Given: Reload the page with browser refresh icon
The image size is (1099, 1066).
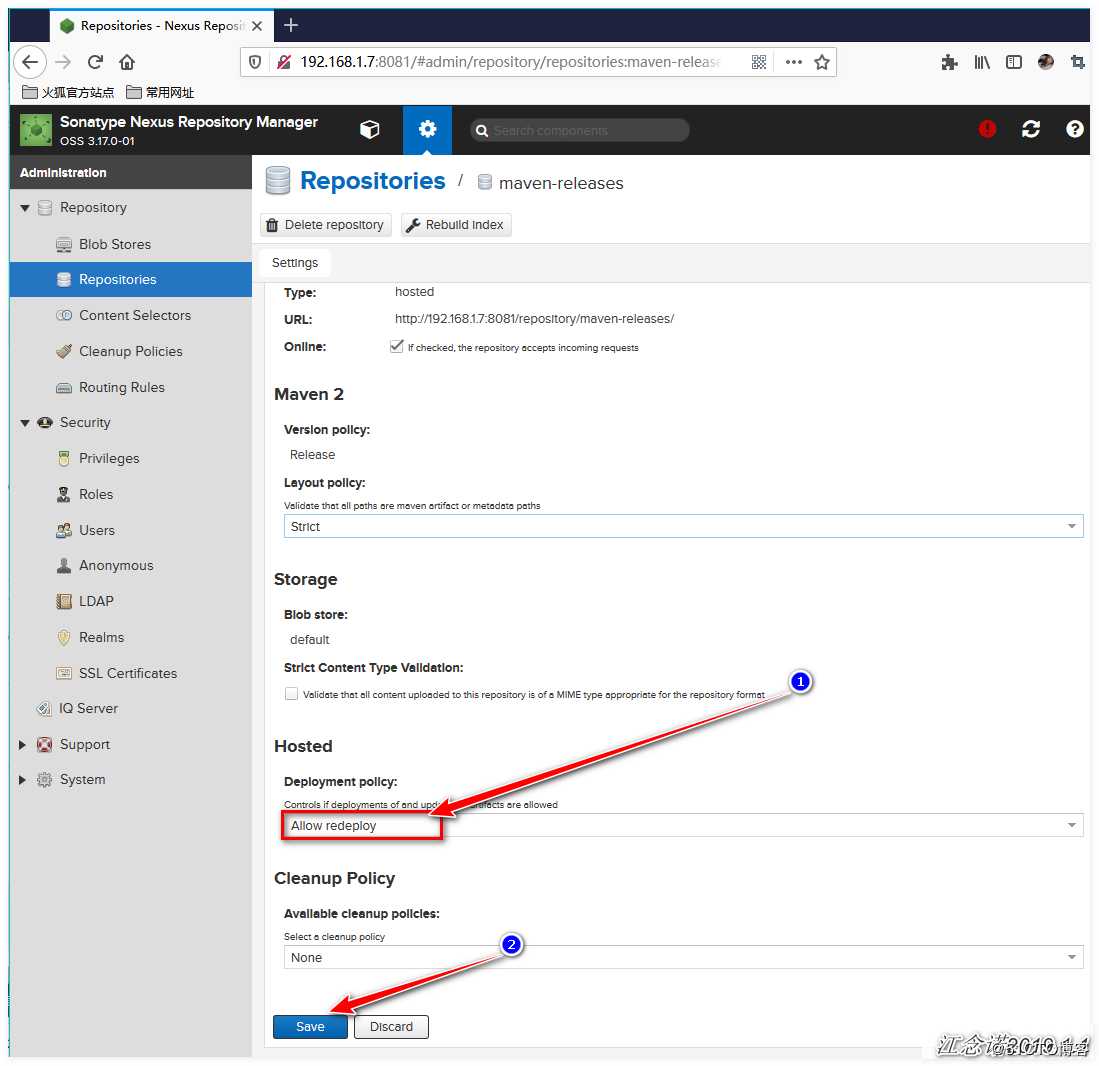Looking at the screenshot, I should click(95, 62).
